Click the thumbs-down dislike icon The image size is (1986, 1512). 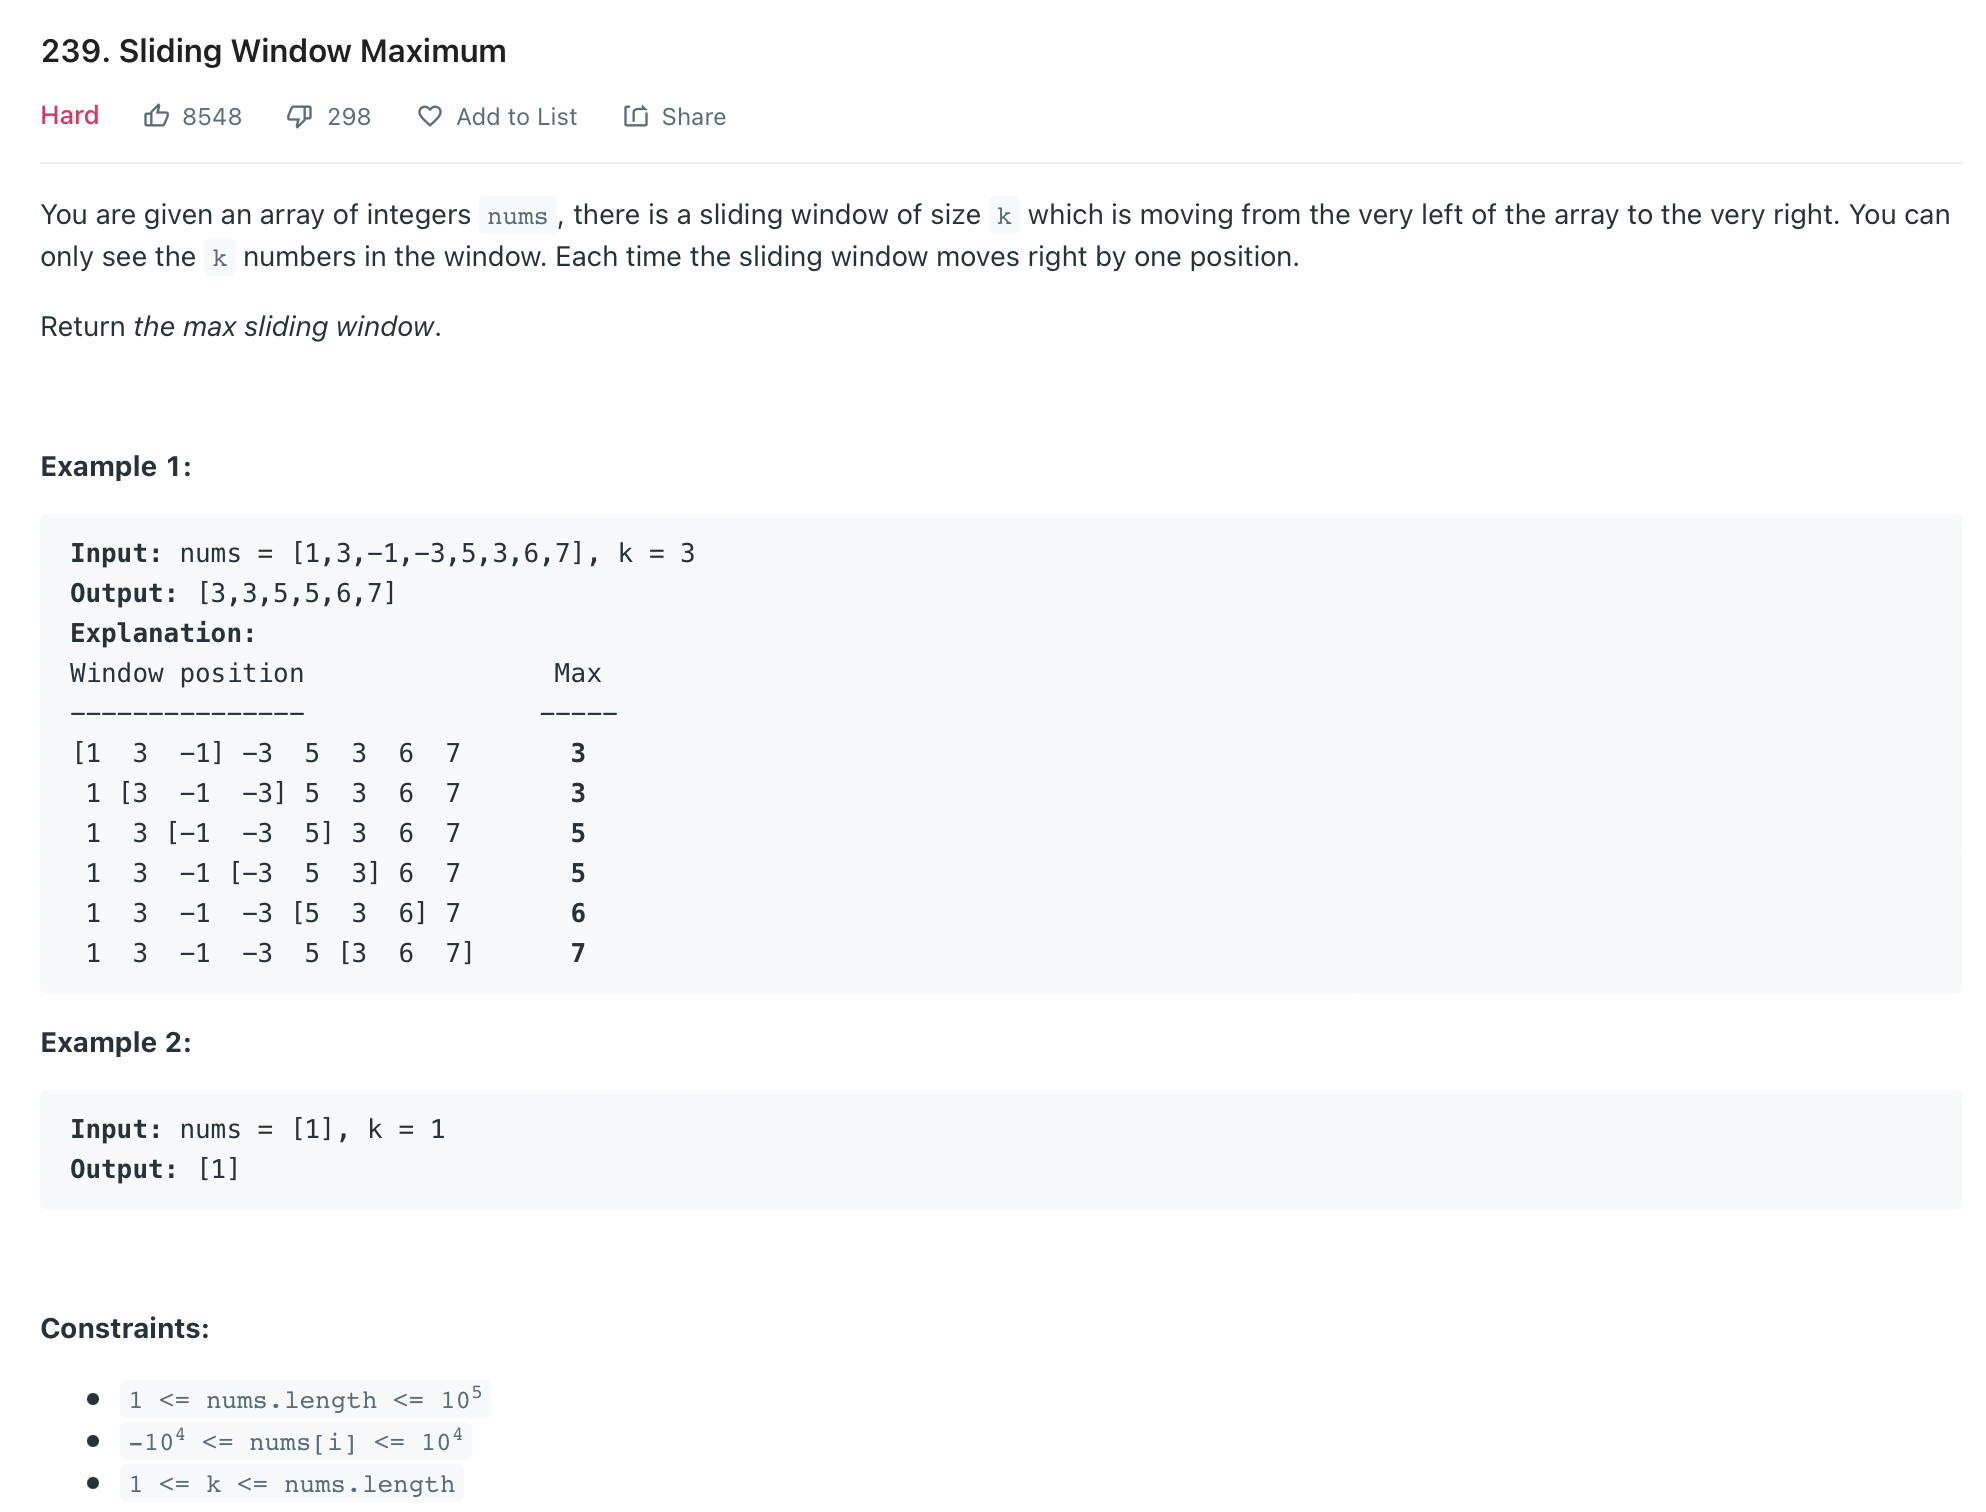pos(300,117)
